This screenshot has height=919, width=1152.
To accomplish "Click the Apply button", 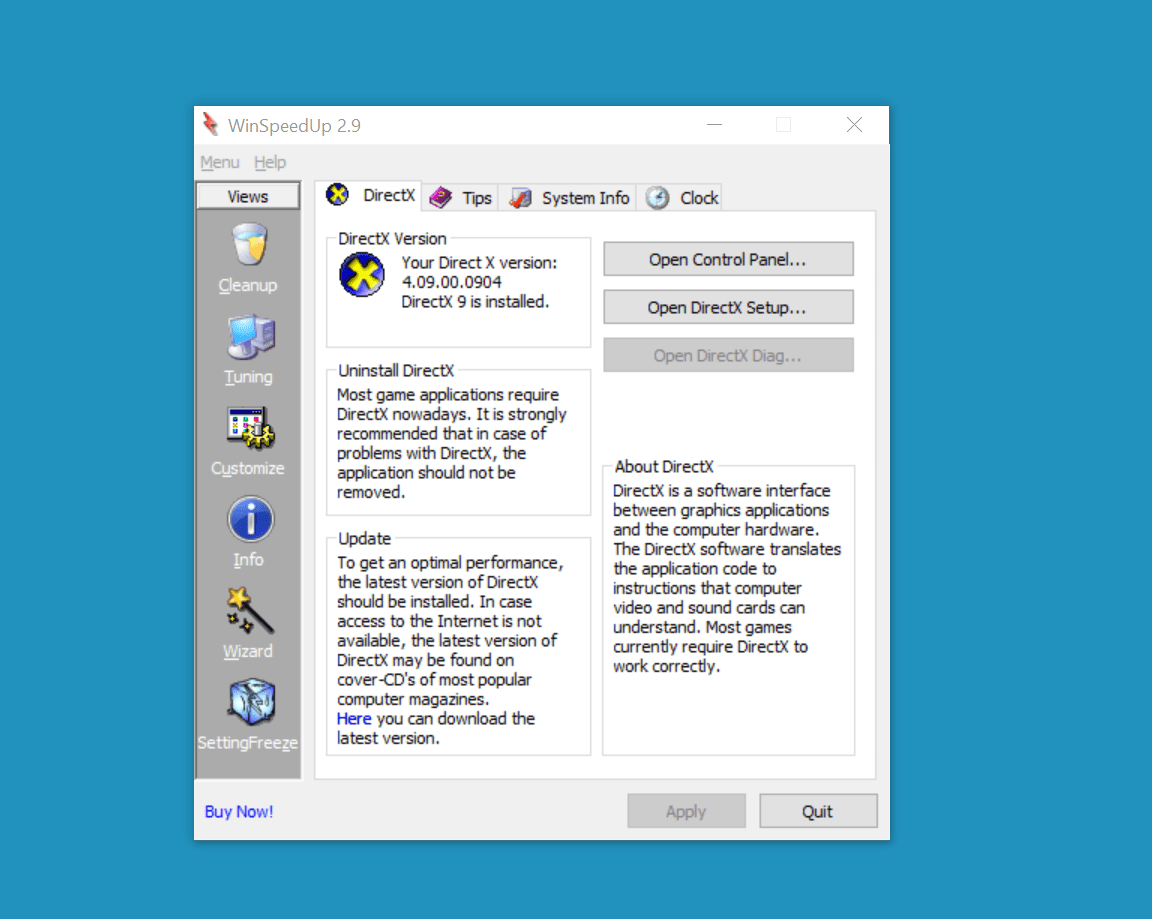I will (x=686, y=811).
